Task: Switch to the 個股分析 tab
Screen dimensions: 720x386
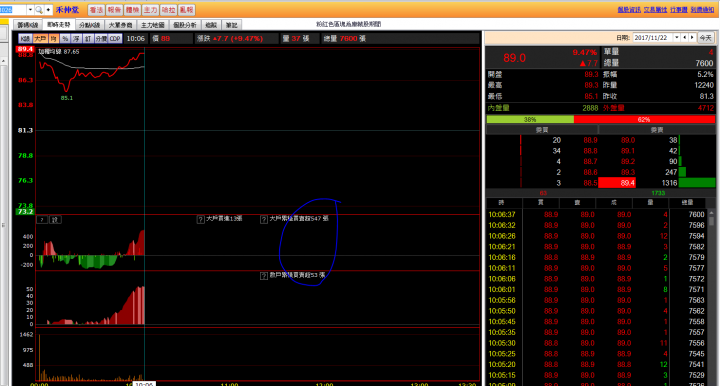Action: (185, 25)
